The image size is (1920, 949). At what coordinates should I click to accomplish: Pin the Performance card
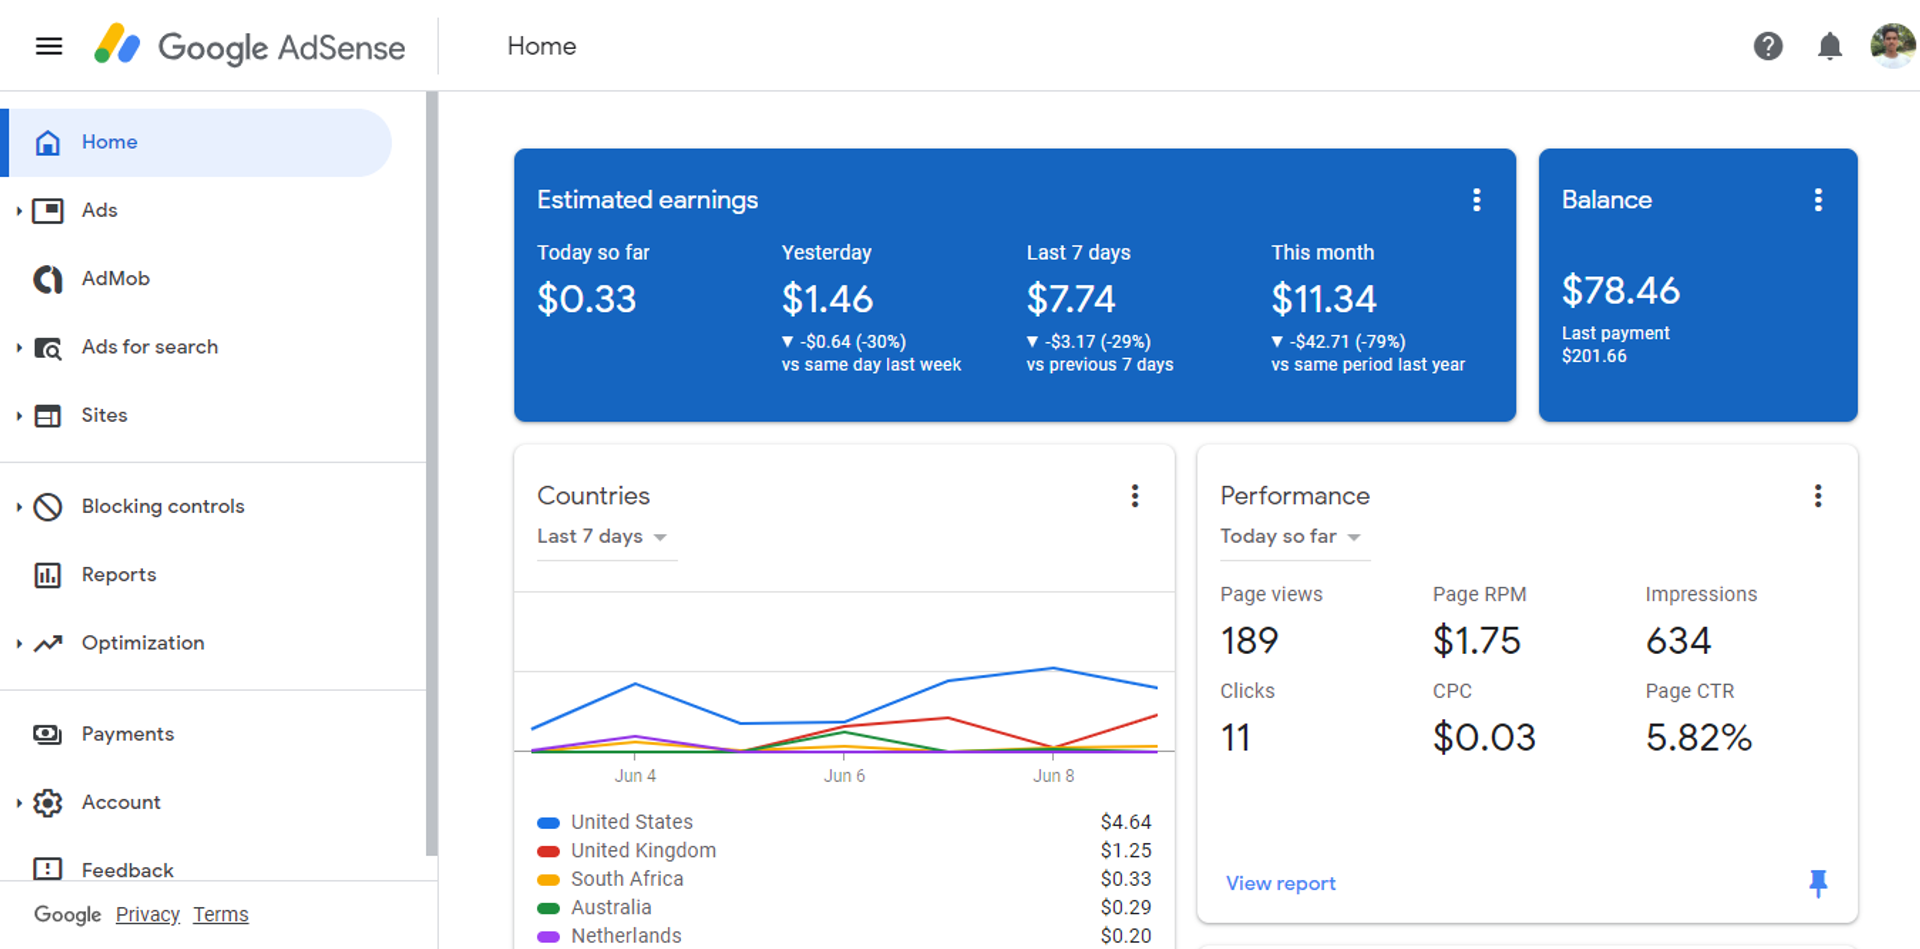[1819, 883]
